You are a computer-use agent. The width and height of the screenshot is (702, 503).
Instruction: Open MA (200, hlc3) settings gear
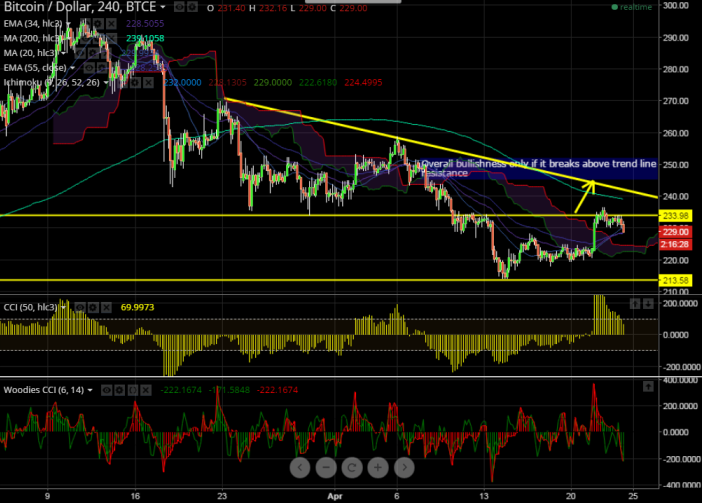coord(98,38)
